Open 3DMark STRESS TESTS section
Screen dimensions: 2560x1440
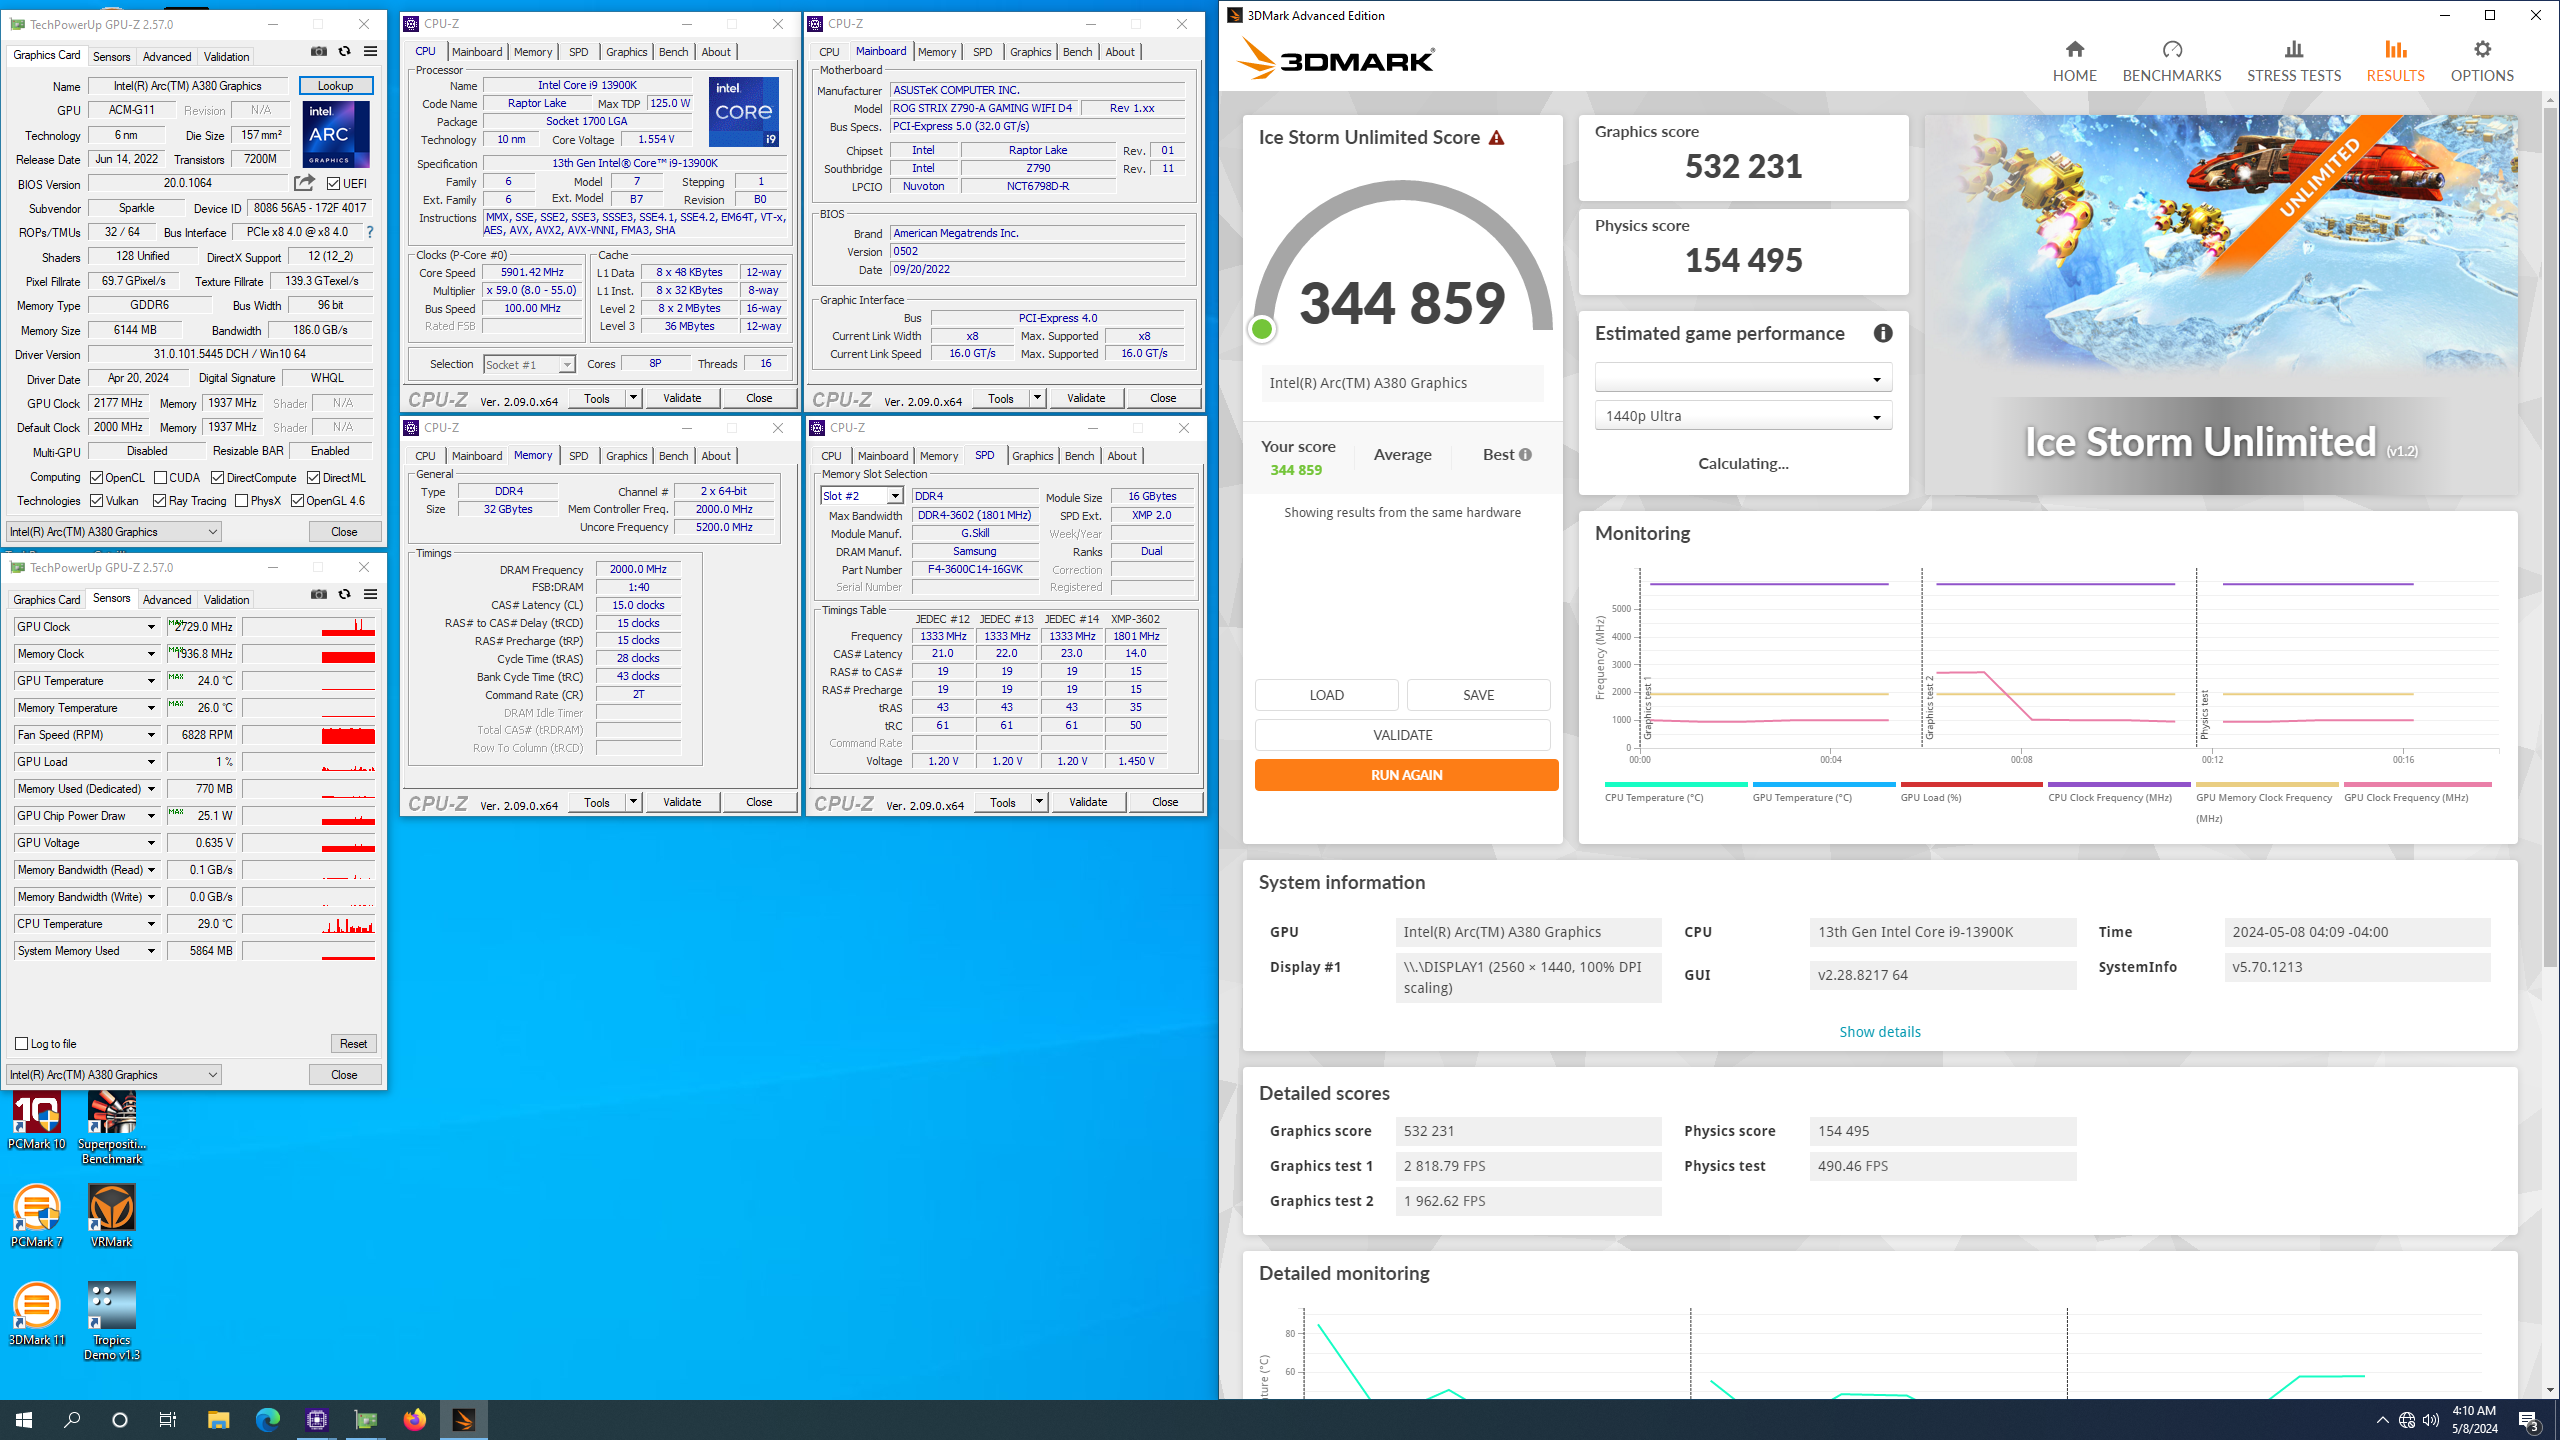pyautogui.click(x=2293, y=61)
